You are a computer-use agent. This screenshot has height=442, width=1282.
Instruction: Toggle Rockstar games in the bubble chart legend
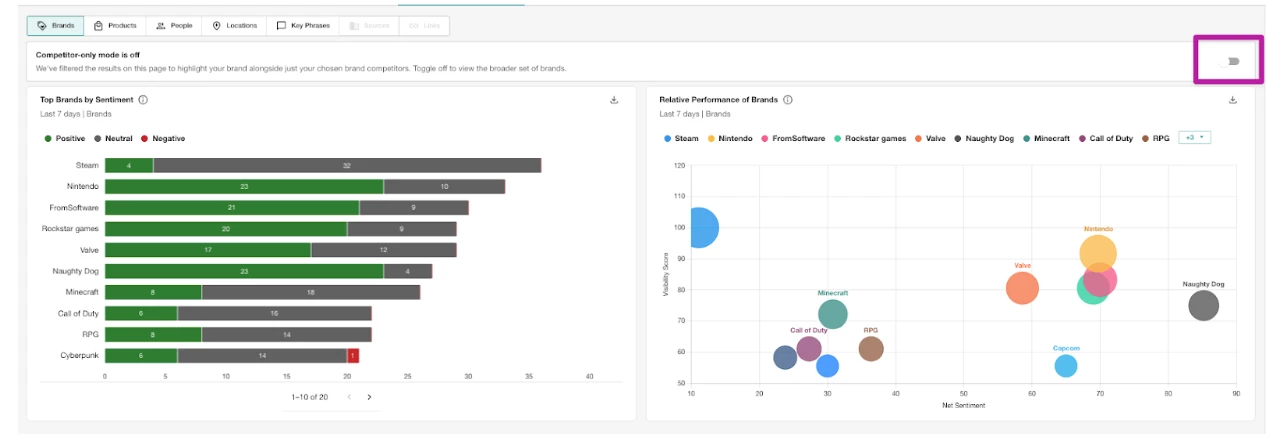point(870,138)
